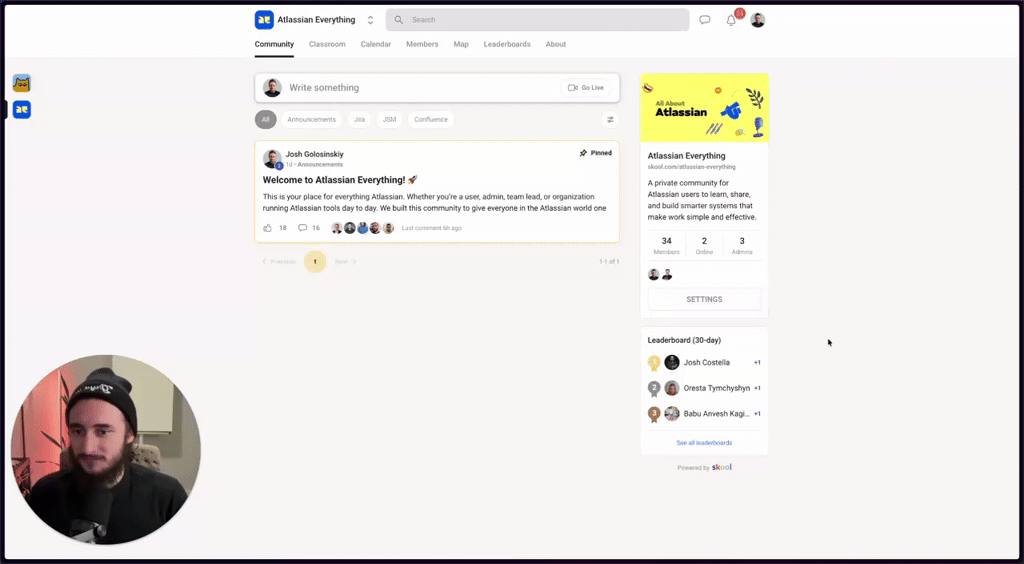Filter posts by JSM
This screenshot has width=1024, height=564.
pyautogui.click(x=389, y=119)
